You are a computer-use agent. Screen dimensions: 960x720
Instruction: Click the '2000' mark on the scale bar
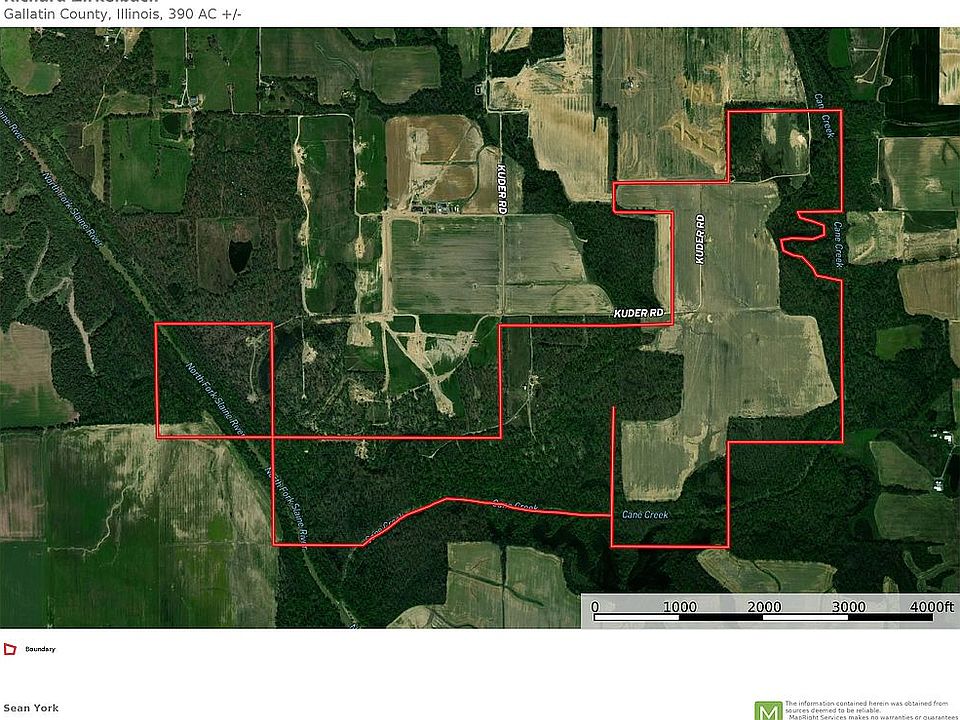(x=764, y=607)
